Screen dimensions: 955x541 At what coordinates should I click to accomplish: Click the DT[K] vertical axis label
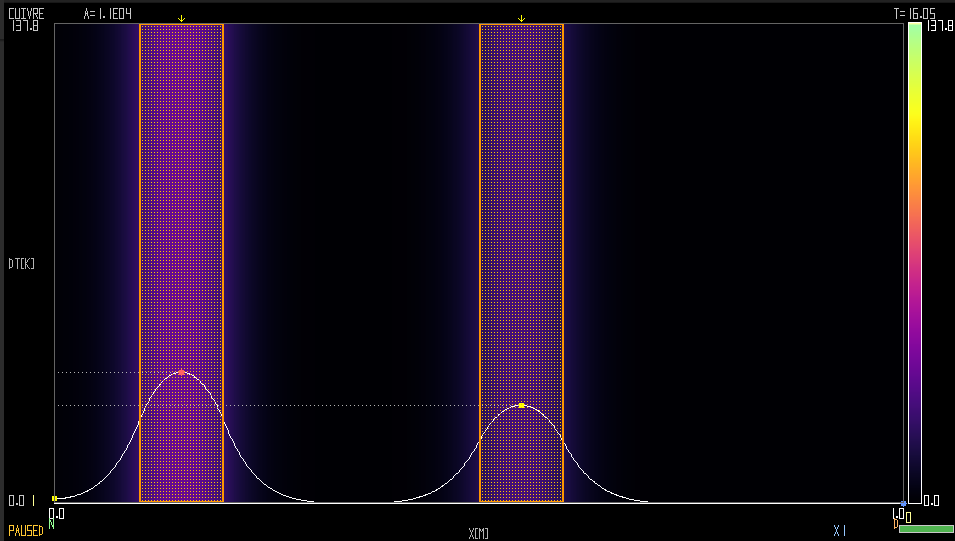pos(21,264)
